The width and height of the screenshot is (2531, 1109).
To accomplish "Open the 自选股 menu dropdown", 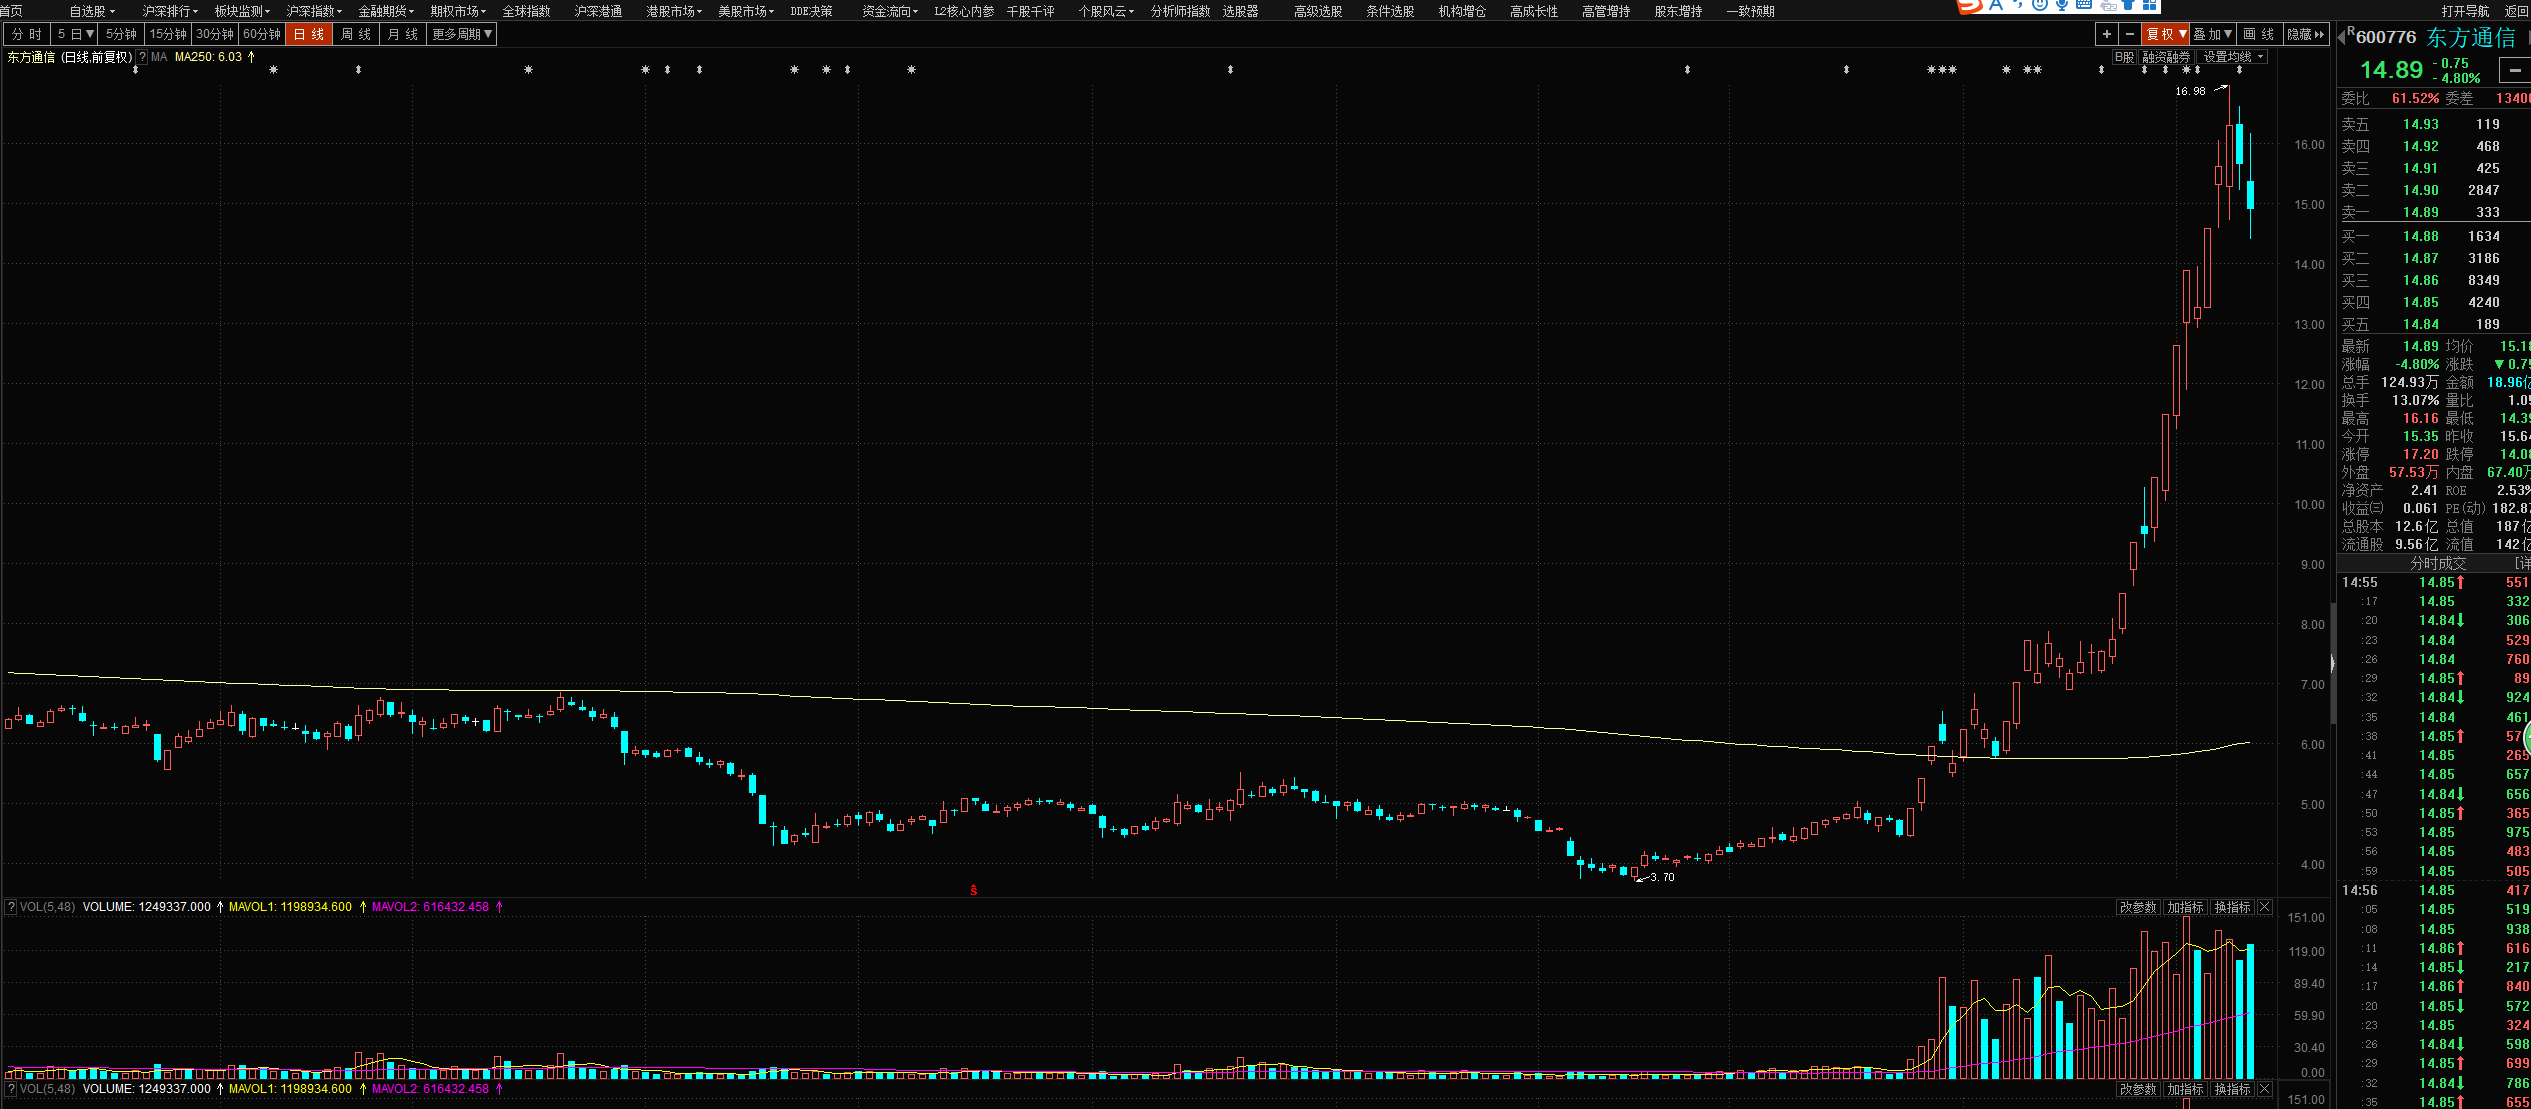I will click(x=91, y=11).
